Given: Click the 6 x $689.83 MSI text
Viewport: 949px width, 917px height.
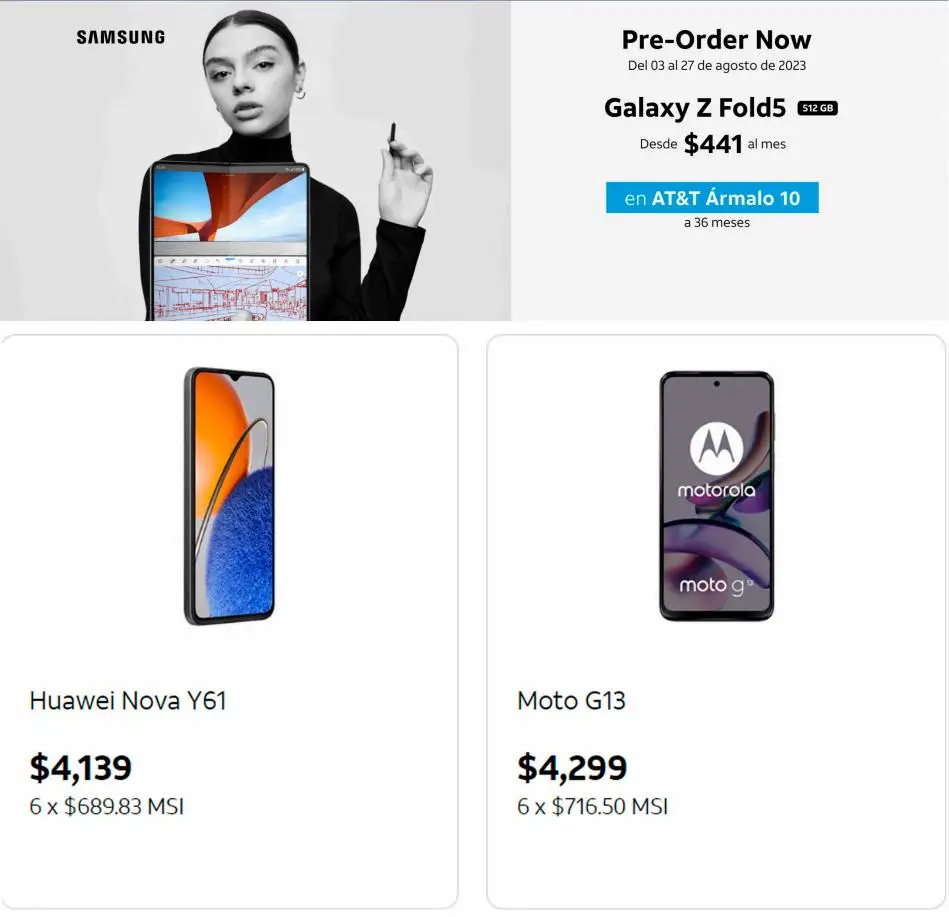Looking at the screenshot, I should point(107,806).
